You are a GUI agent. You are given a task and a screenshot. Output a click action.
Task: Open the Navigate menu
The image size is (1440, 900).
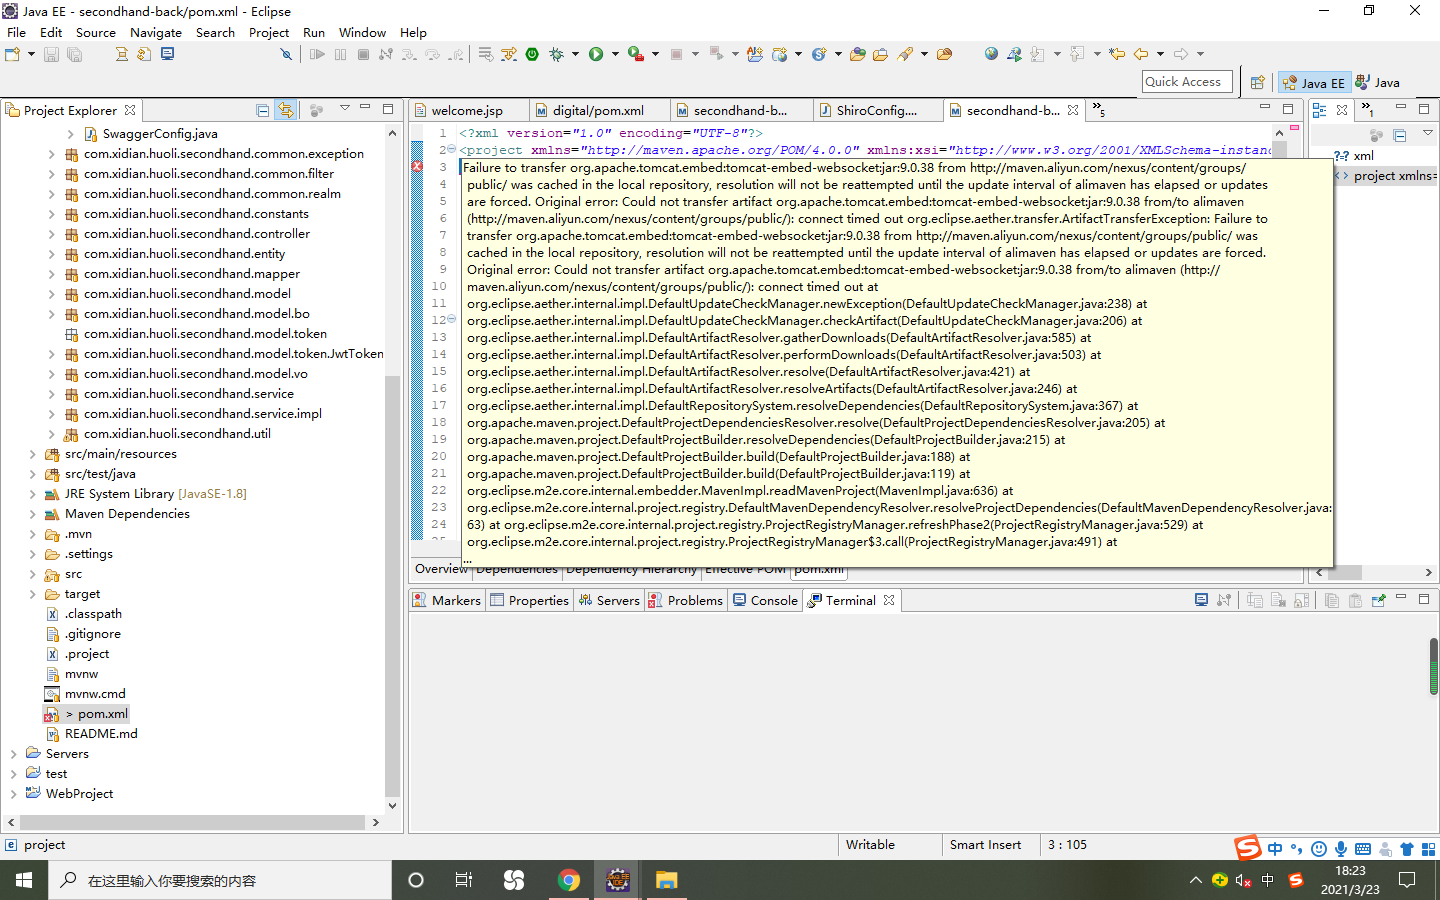pos(156,32)
